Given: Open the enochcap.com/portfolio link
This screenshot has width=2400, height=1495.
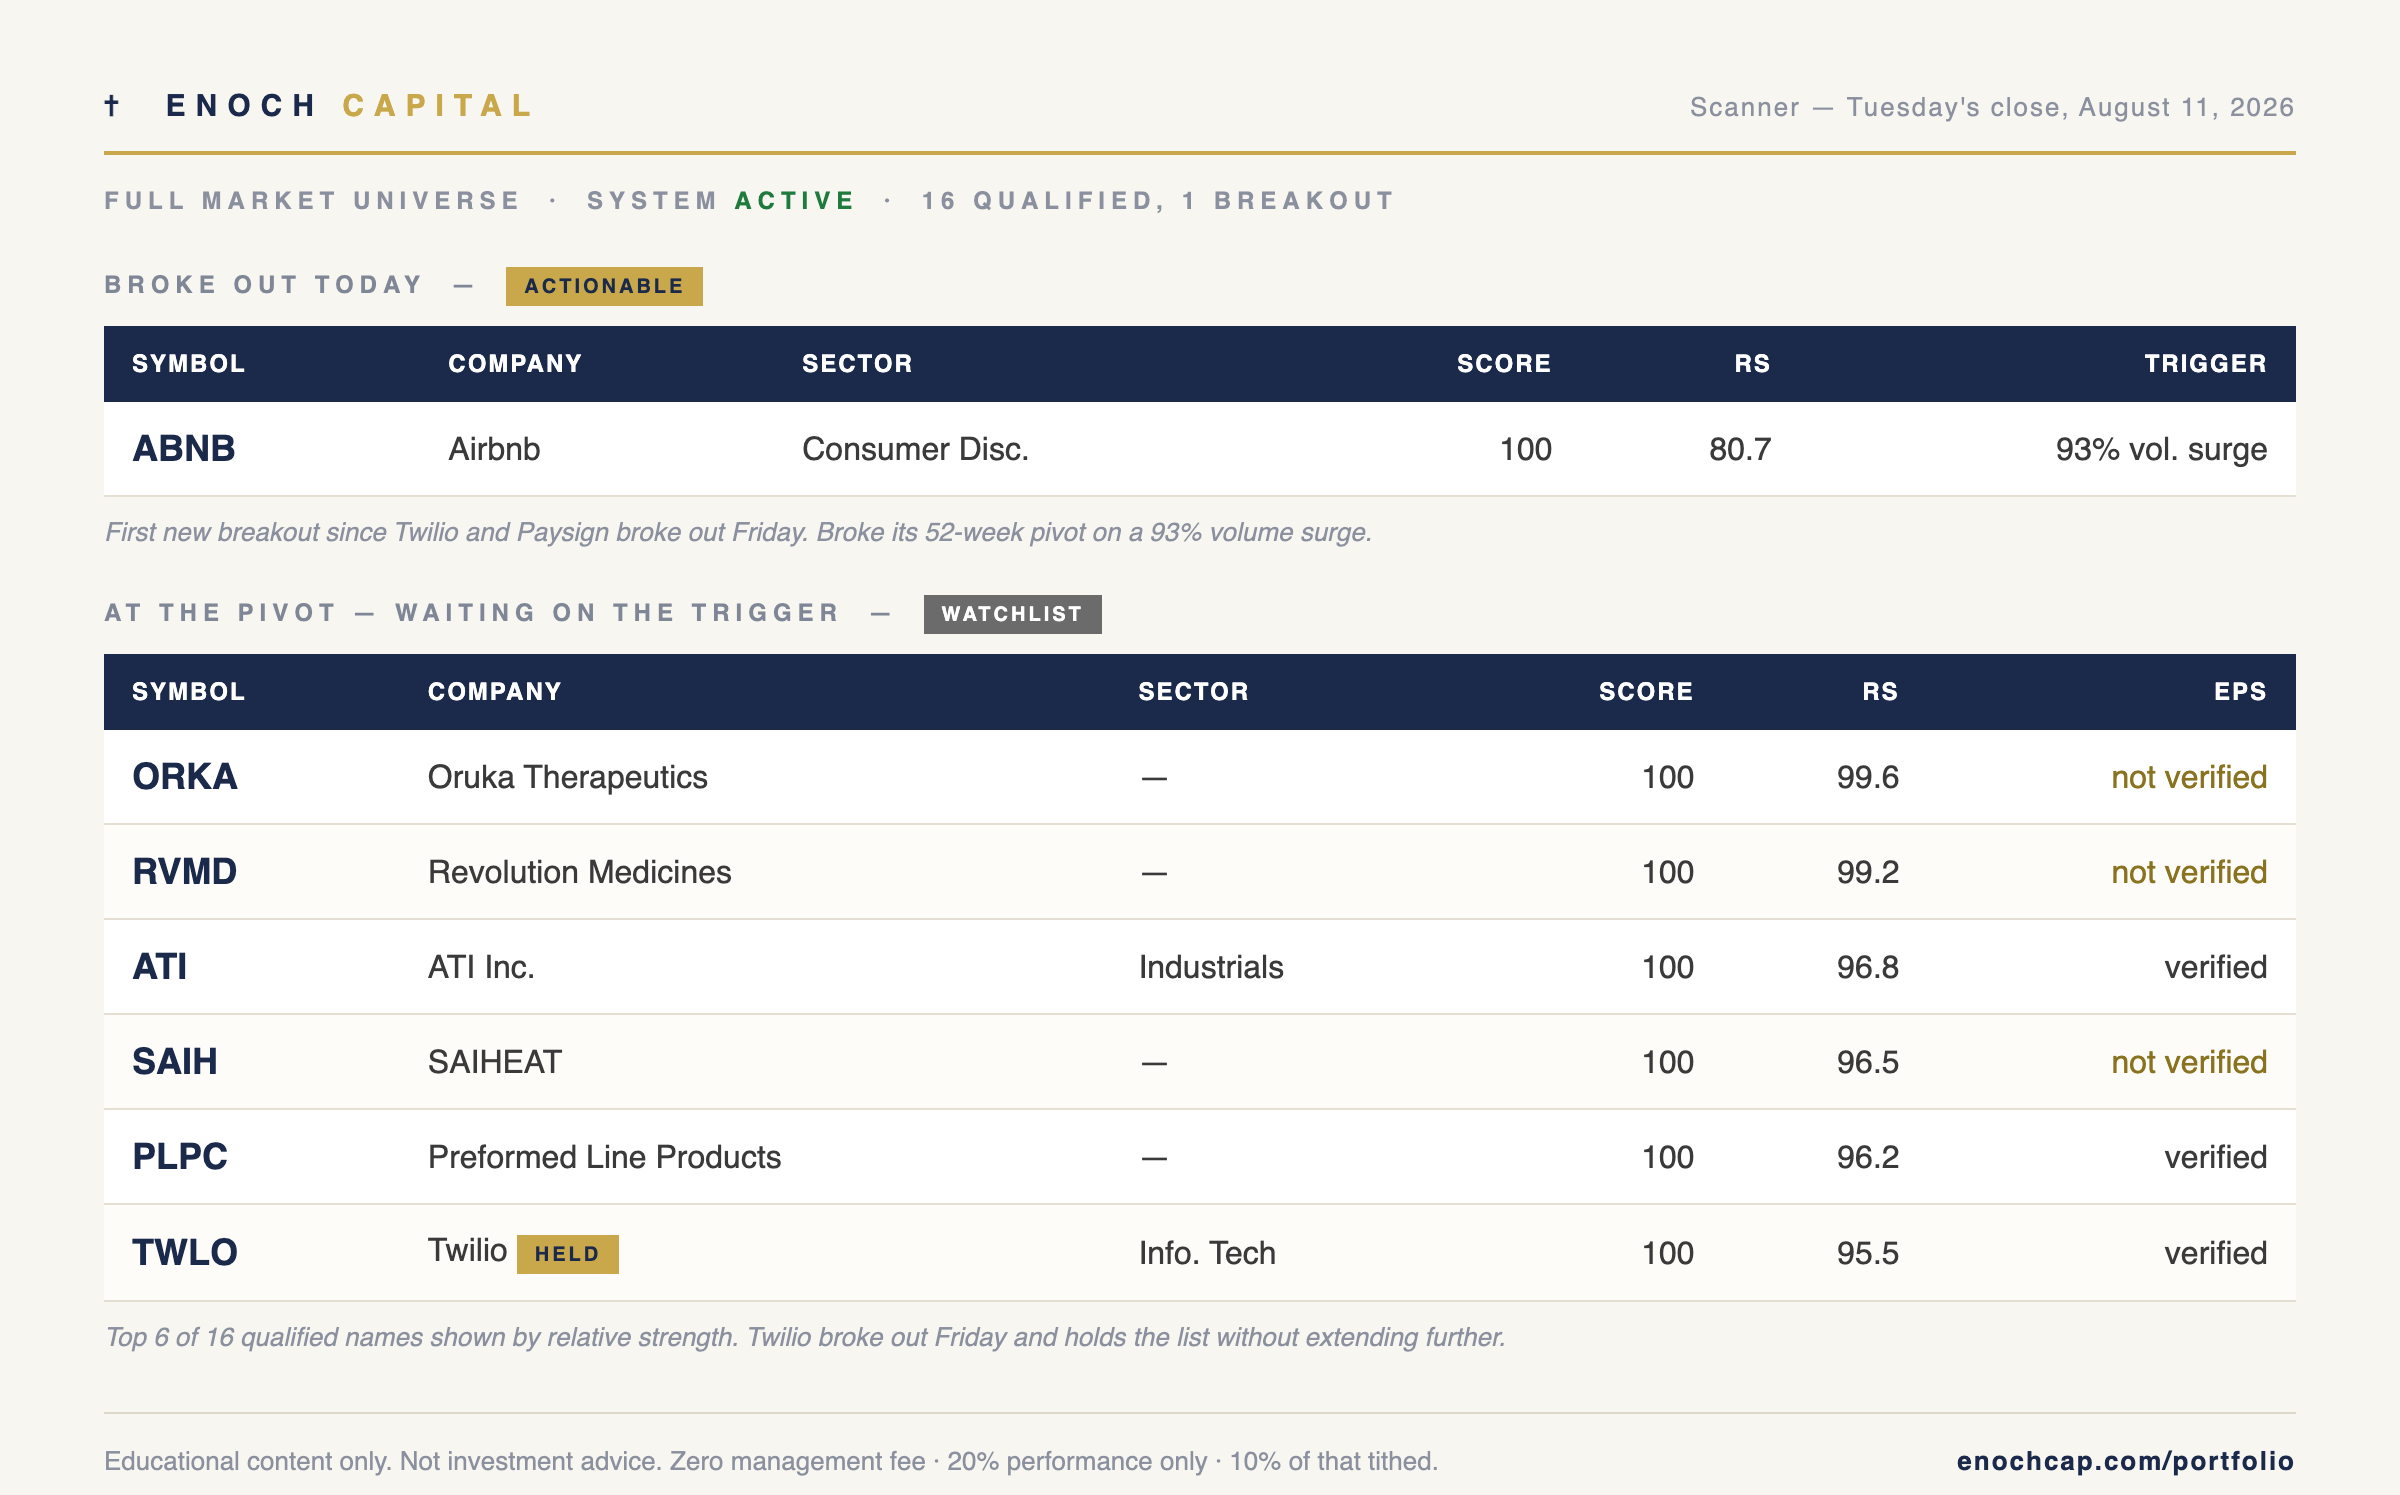Looking at the screenshot, I should click(2125, 1461).
